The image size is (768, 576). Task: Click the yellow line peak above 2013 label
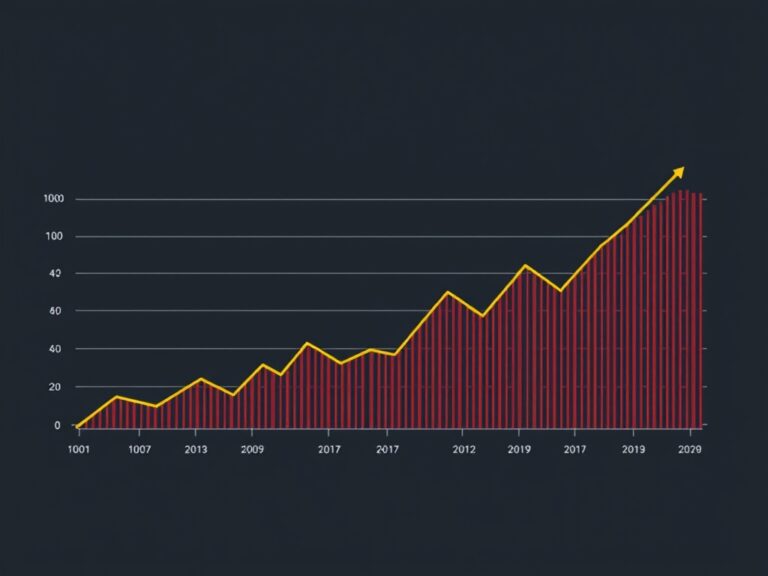click(x=201, y=379)
